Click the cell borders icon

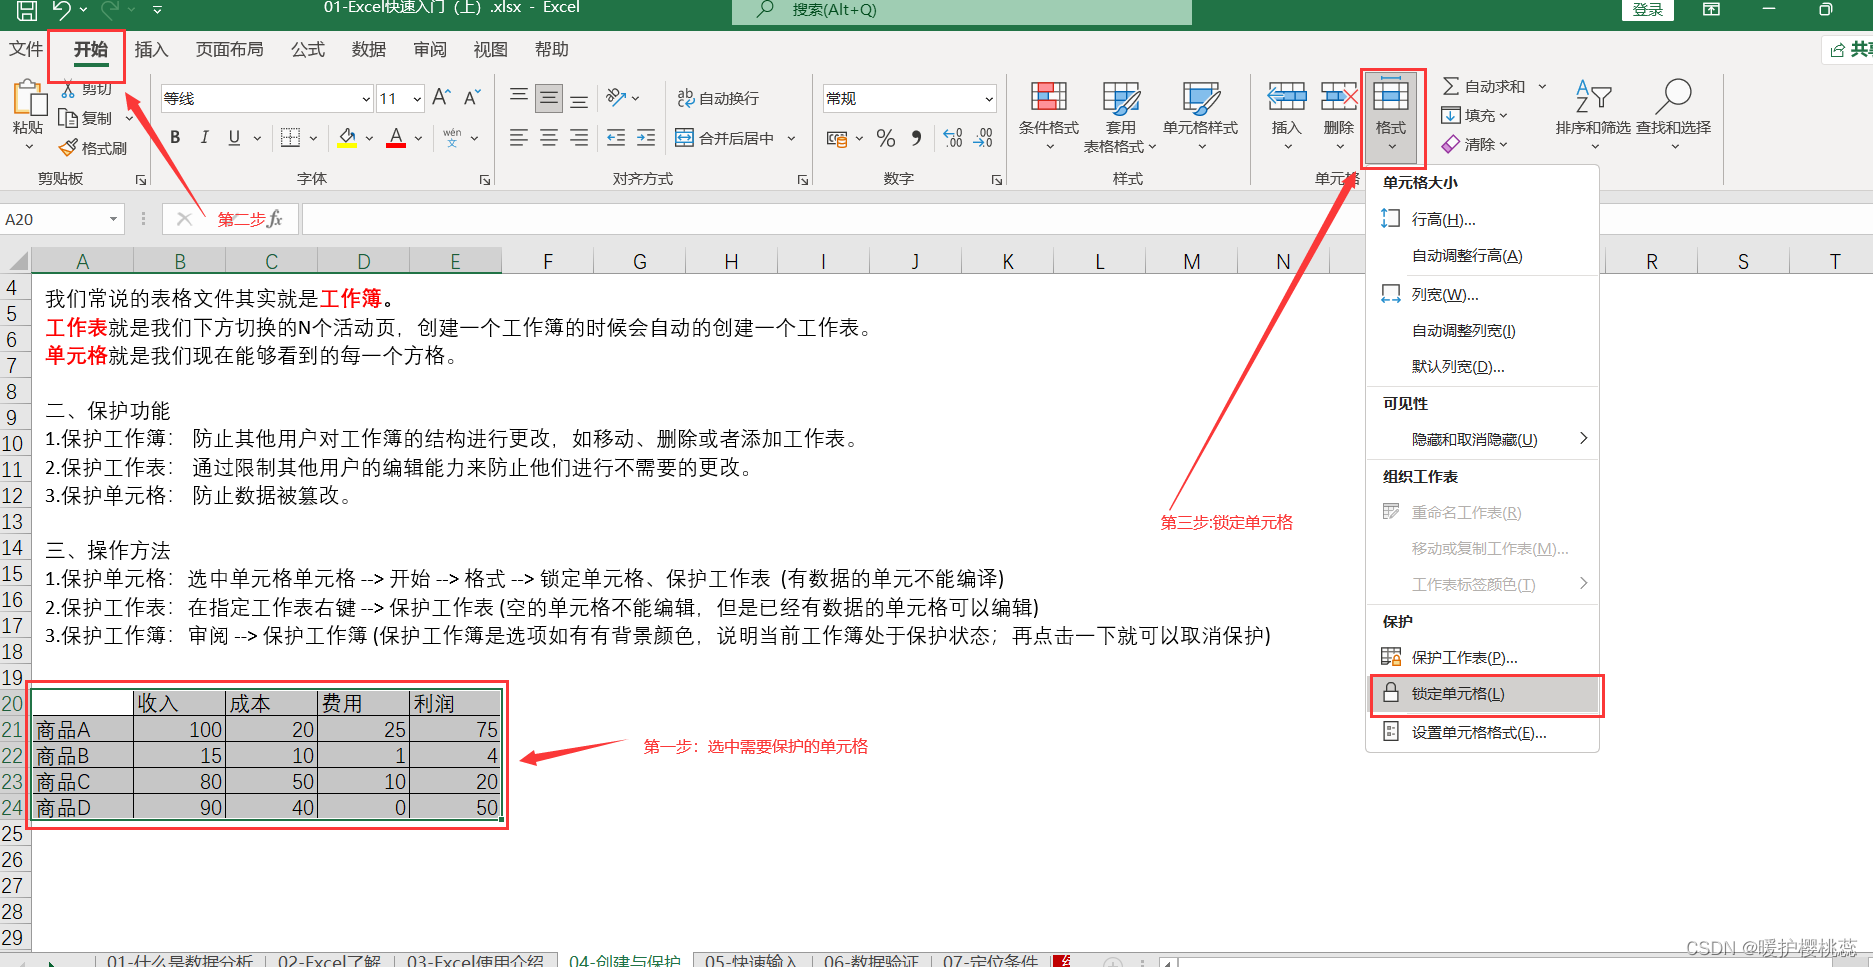tap(290, 138)
